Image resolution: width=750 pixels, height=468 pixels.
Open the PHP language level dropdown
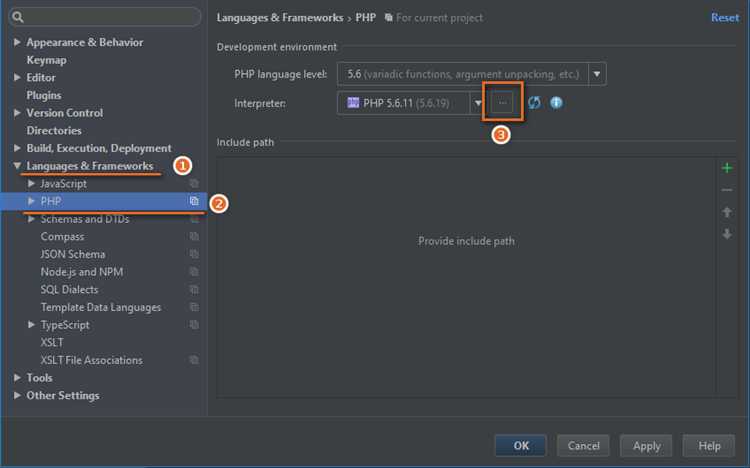click(597, 74)
